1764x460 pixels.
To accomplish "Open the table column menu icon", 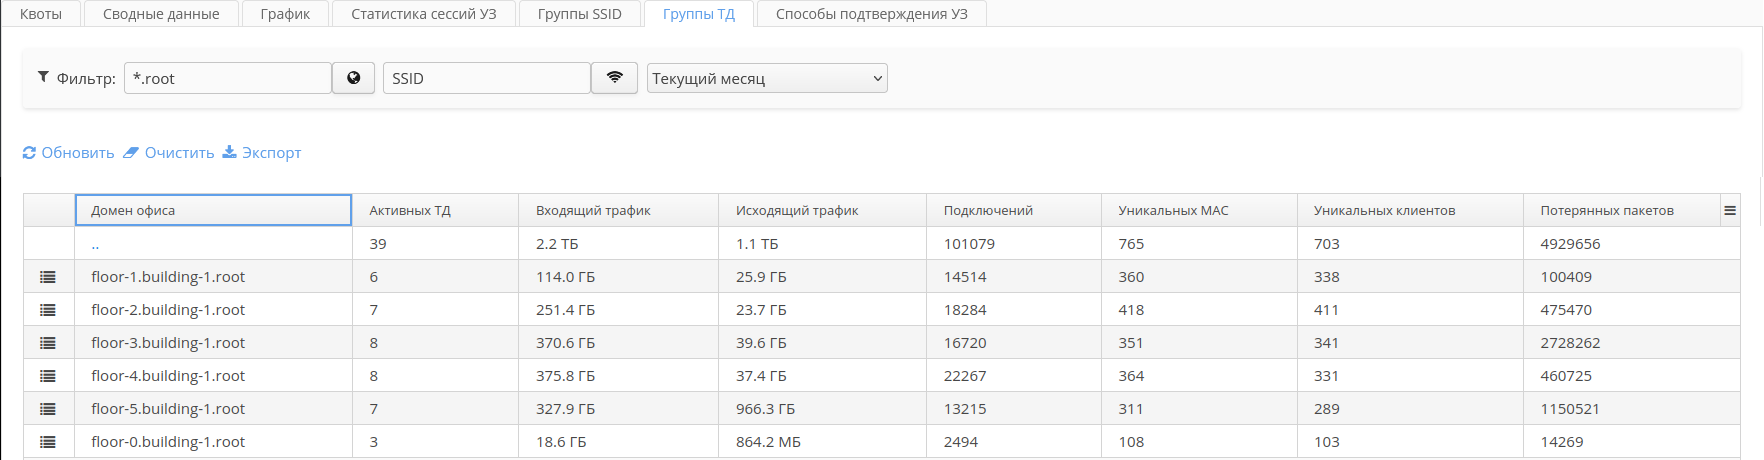I will (x=1729, y=210).
